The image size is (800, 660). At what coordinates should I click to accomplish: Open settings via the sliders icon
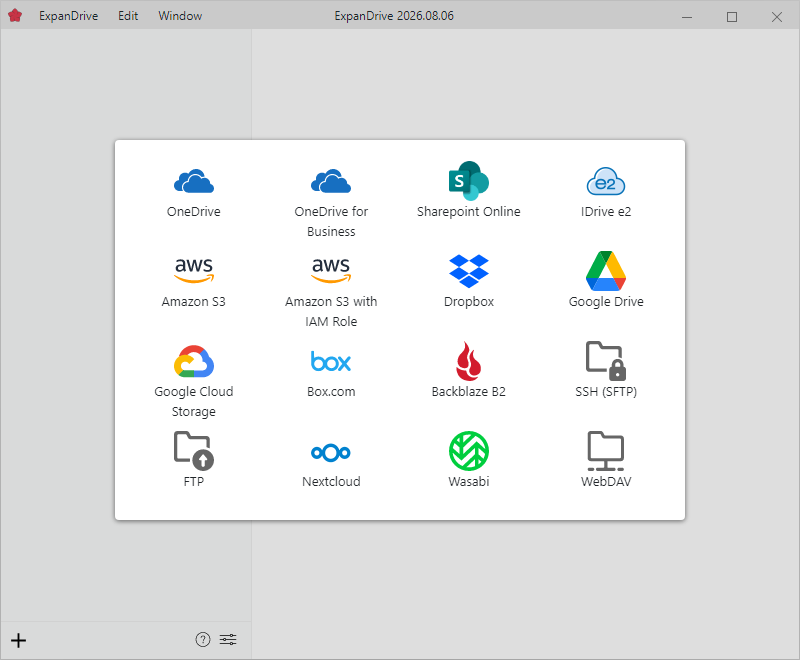[x=228, y=640]
